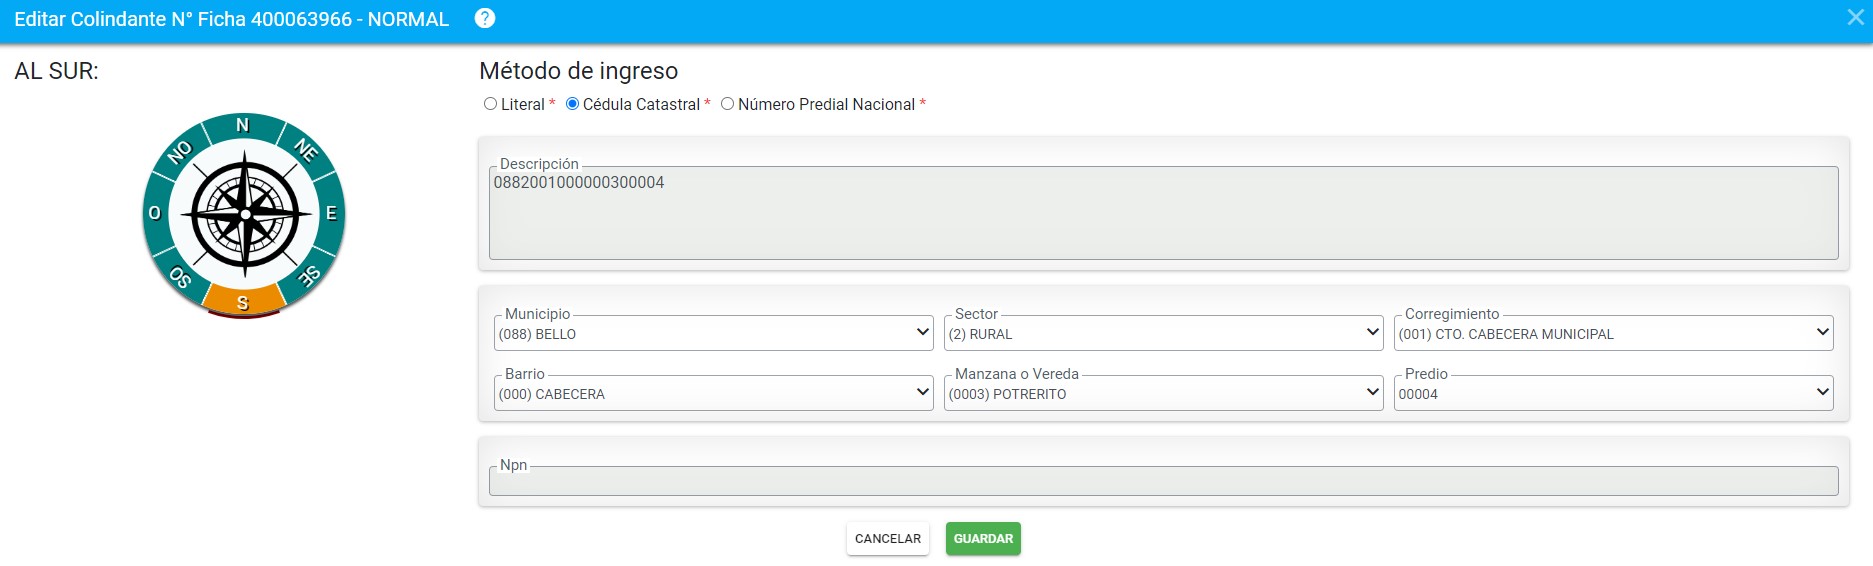Click the dialog title Editar Colindante text
The height and width of the screenshot is (566, 1873).
pyautogui.click(x=231, y=19)
